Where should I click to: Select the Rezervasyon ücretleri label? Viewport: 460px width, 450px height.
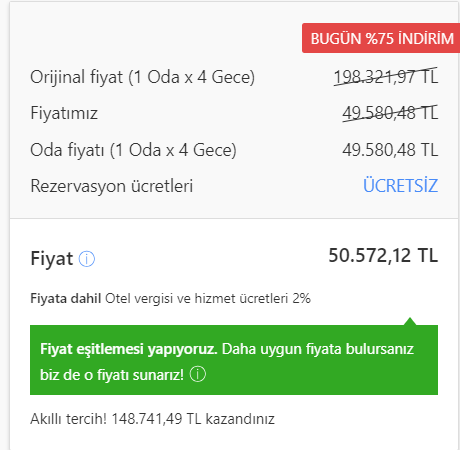(x=112, y=186)
